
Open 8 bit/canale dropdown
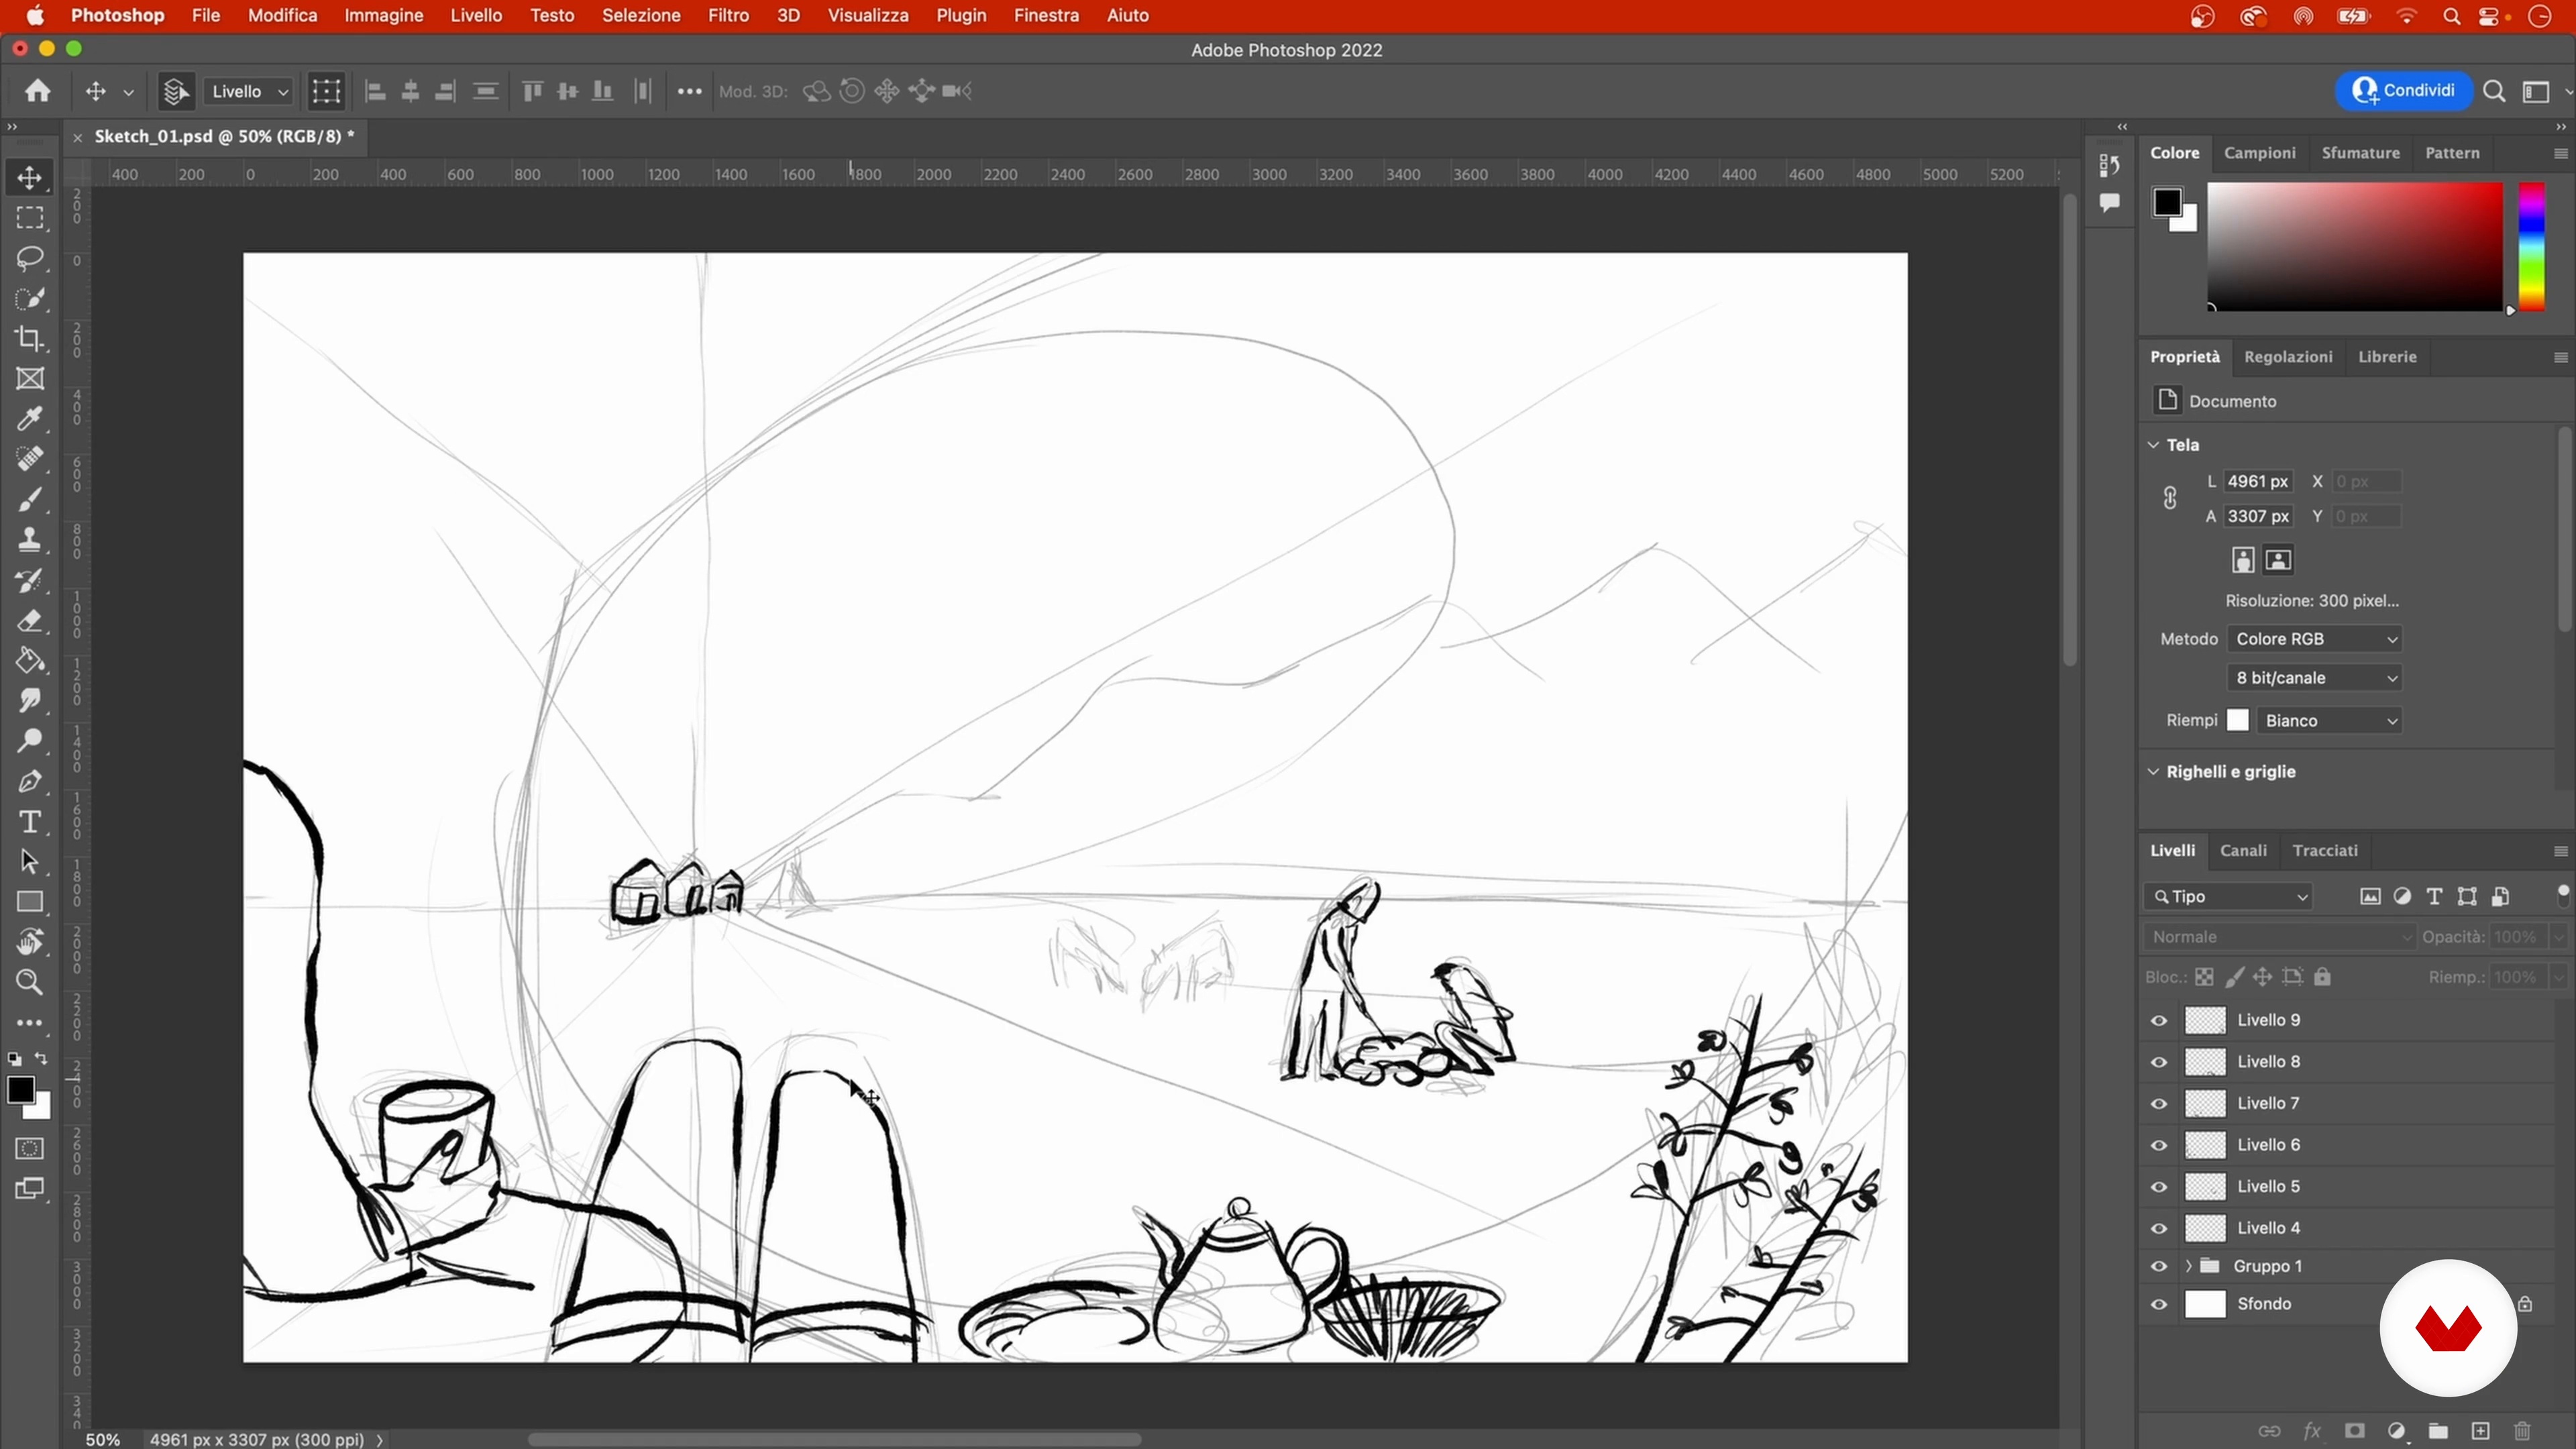[x=2315, y=678]
